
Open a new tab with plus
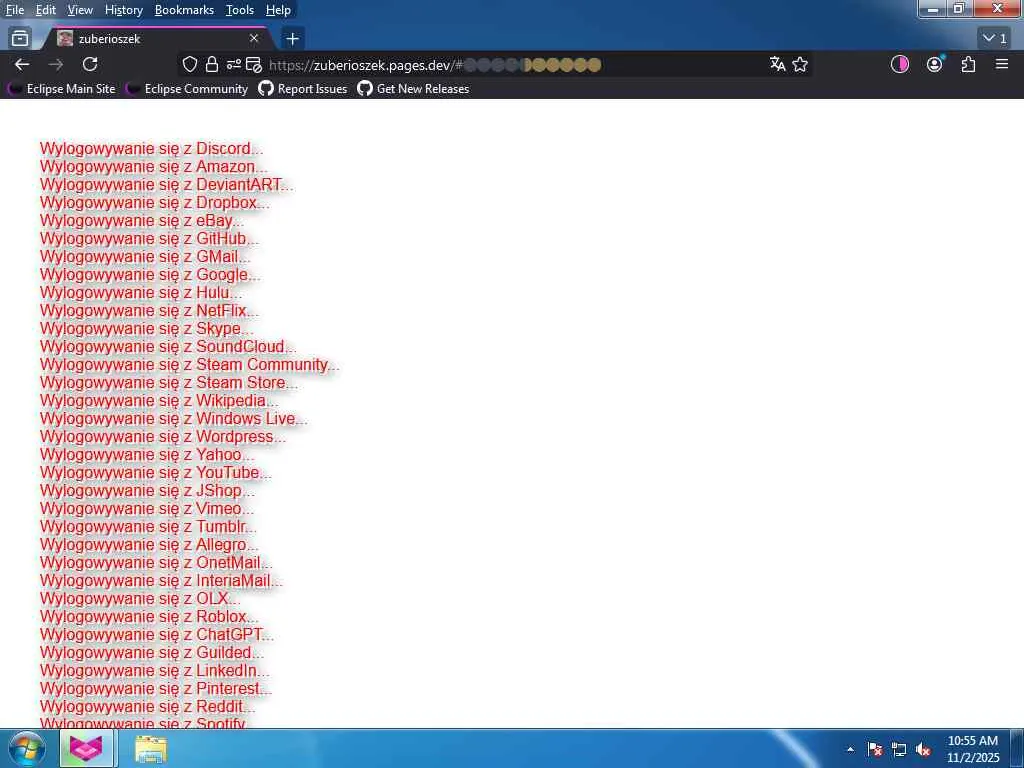292,39
